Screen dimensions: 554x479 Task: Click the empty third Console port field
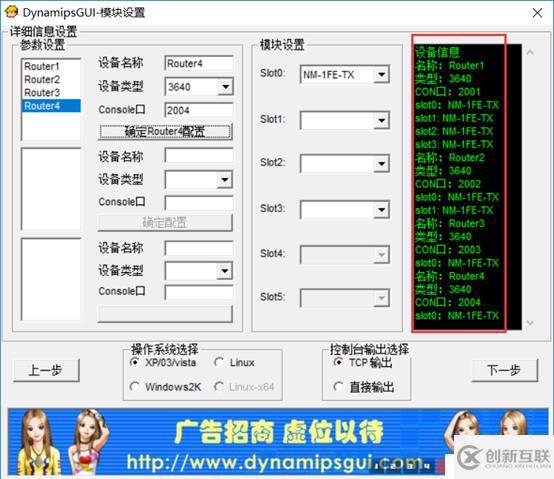(x=199, y=293)
